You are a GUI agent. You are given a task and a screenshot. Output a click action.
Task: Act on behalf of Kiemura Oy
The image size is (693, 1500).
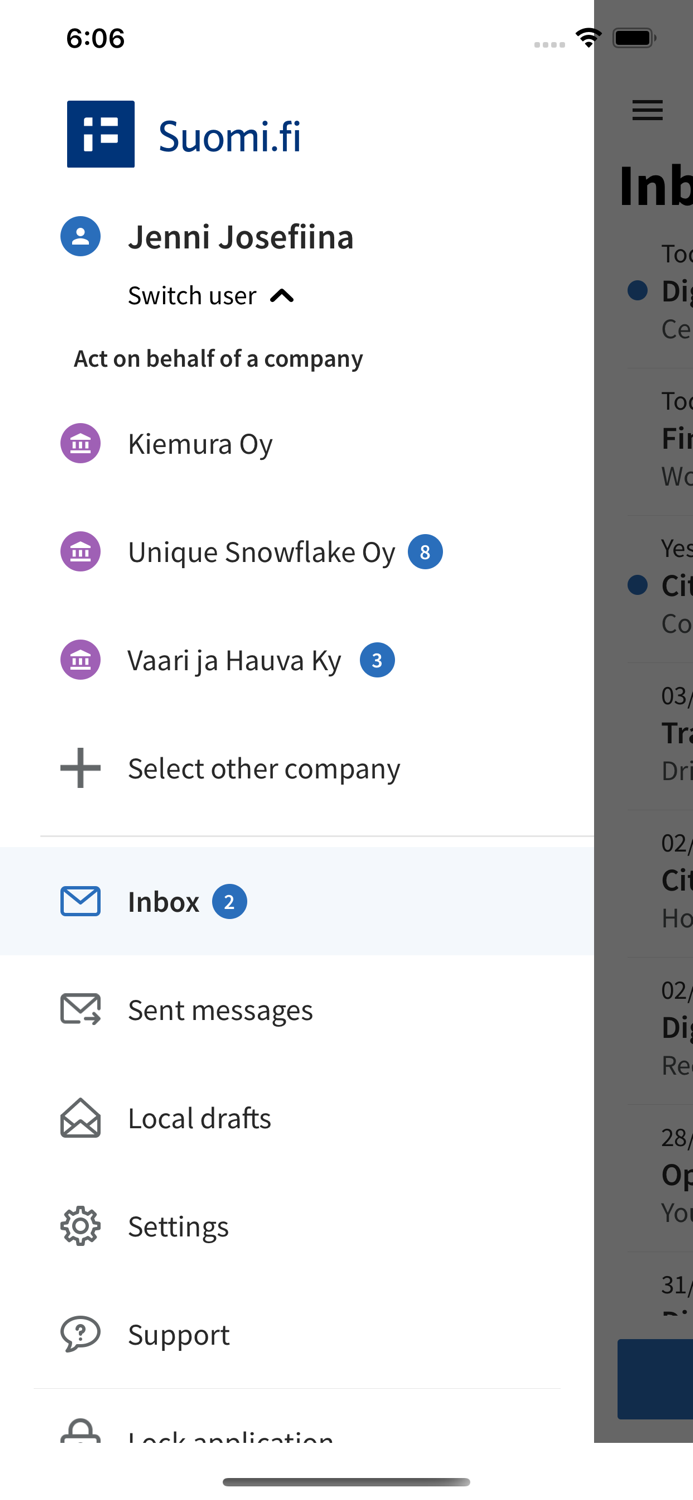coord(200,443)
